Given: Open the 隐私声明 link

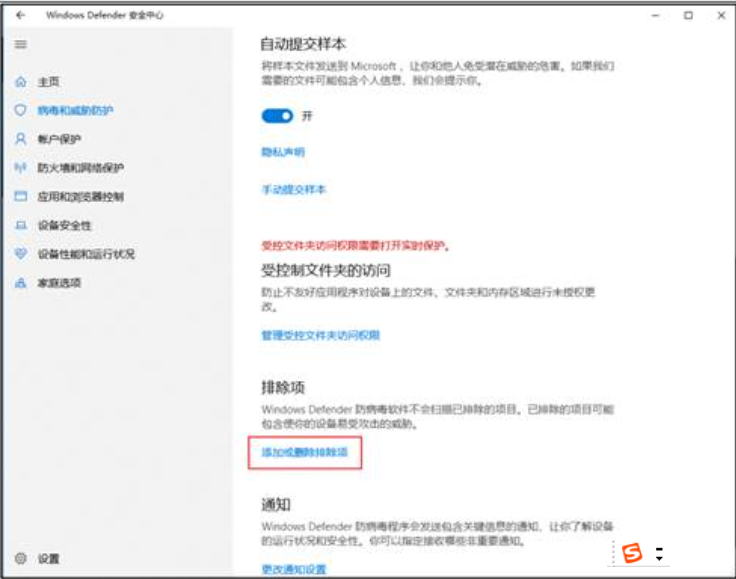Looking at the screenshot, I should (x=283, y=152).
